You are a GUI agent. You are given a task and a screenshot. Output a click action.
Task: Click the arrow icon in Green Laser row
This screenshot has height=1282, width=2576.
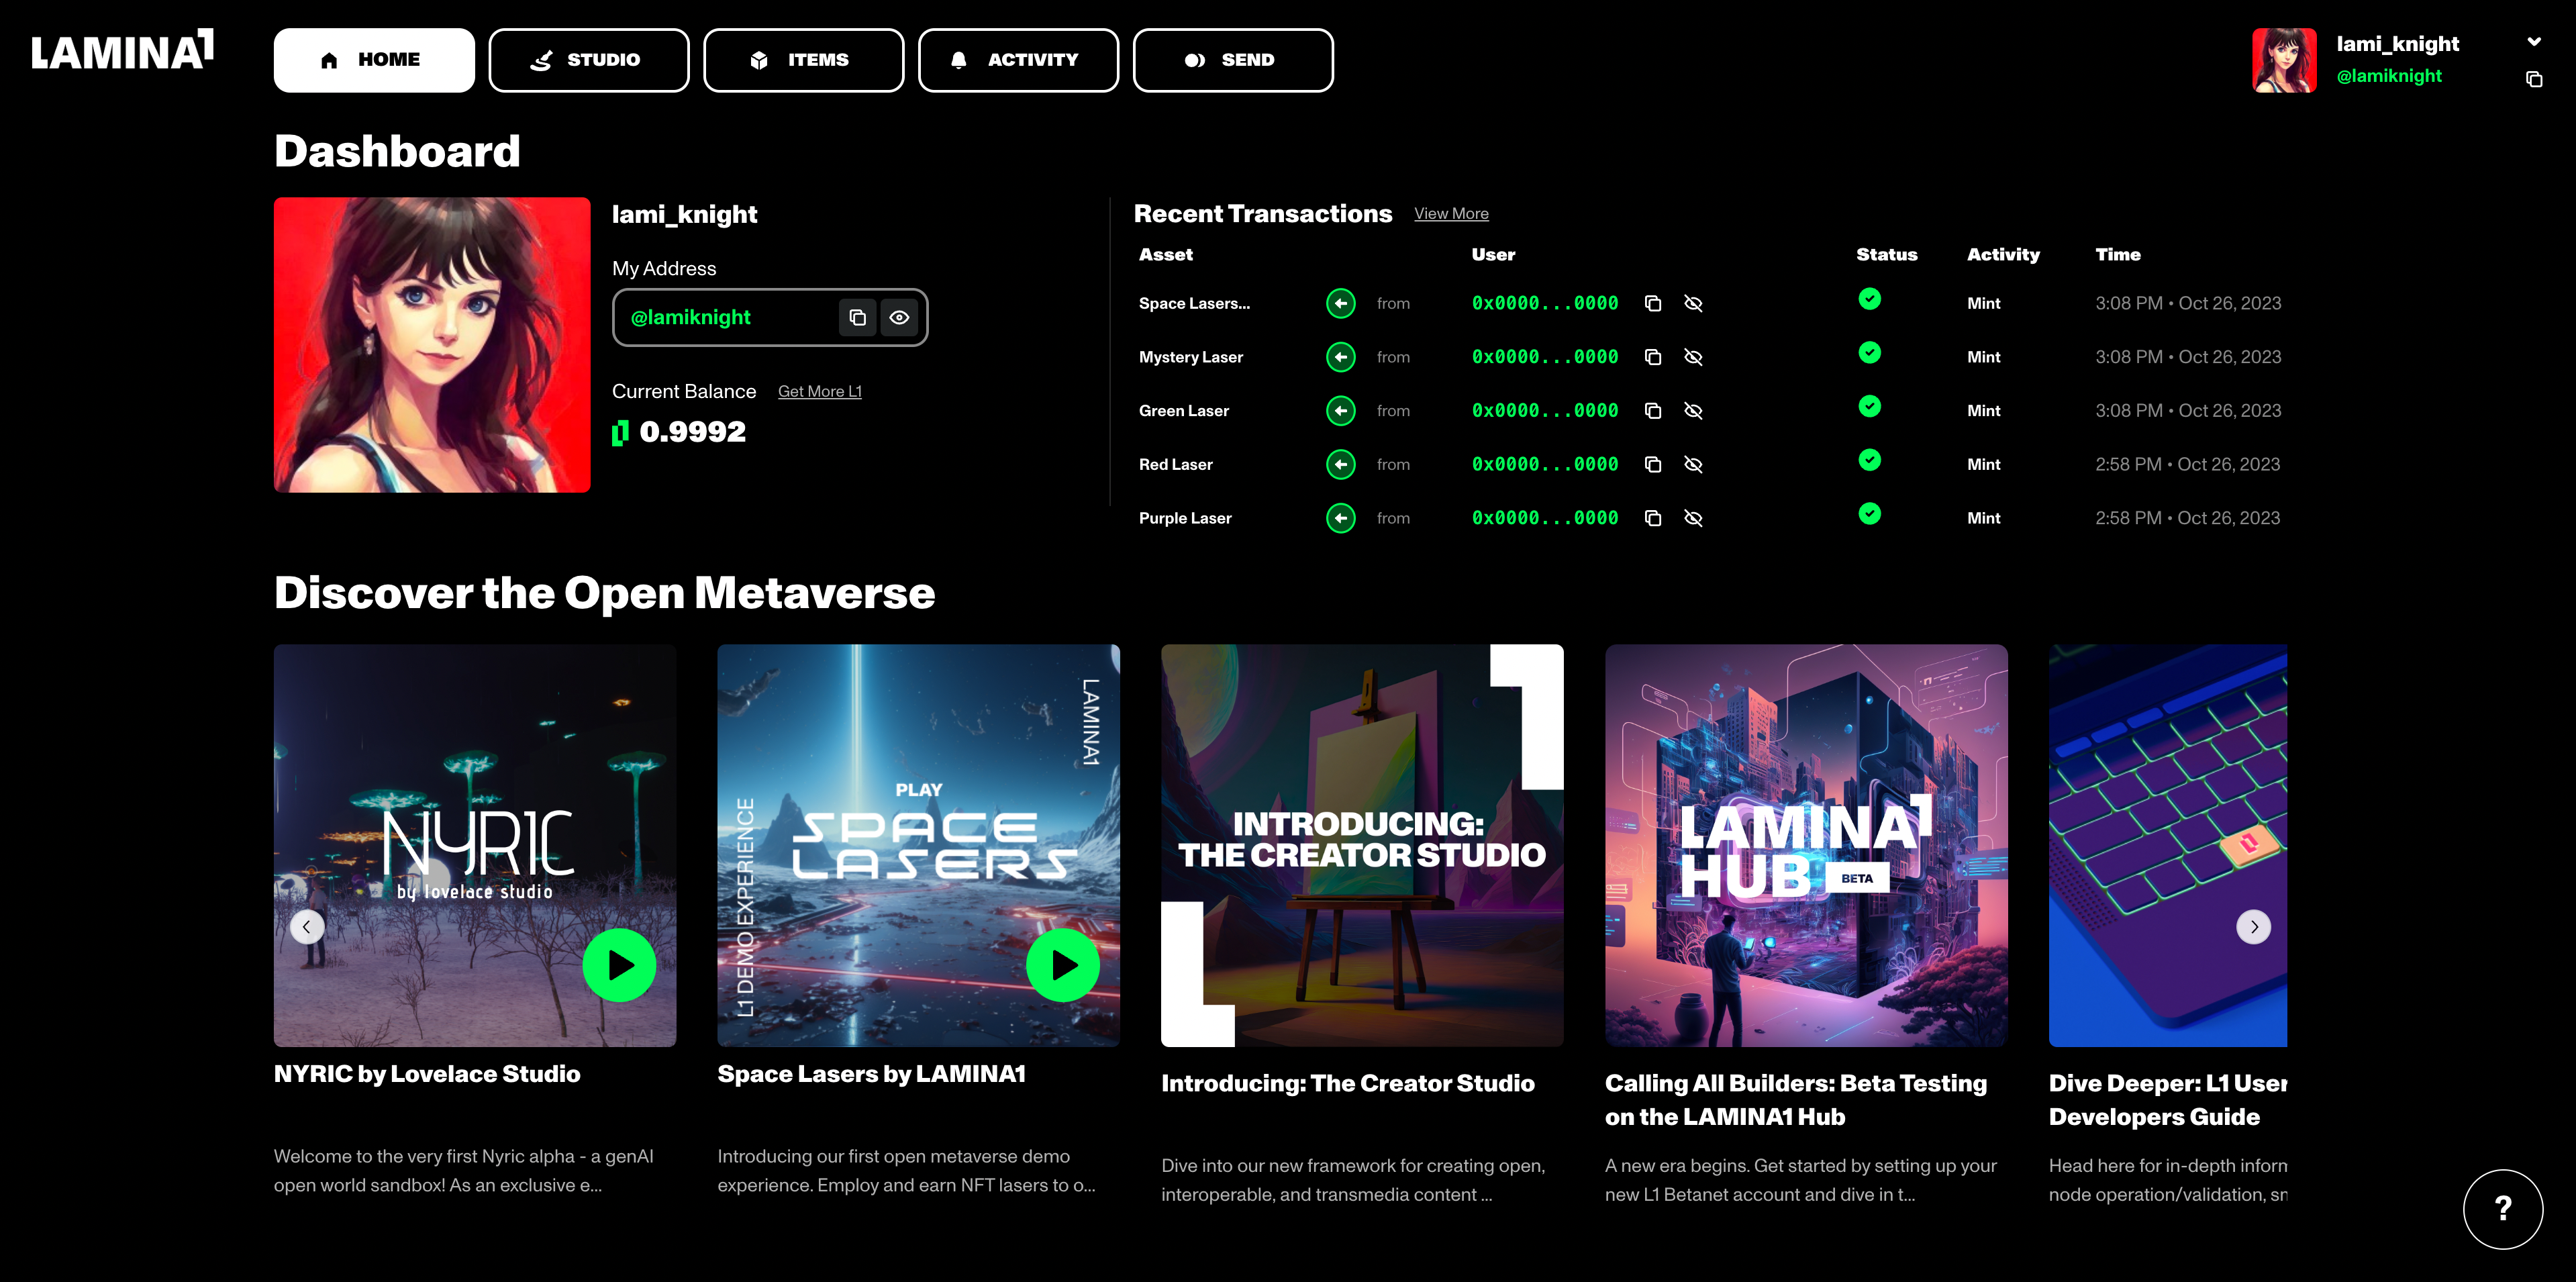tap(1341, 411)
